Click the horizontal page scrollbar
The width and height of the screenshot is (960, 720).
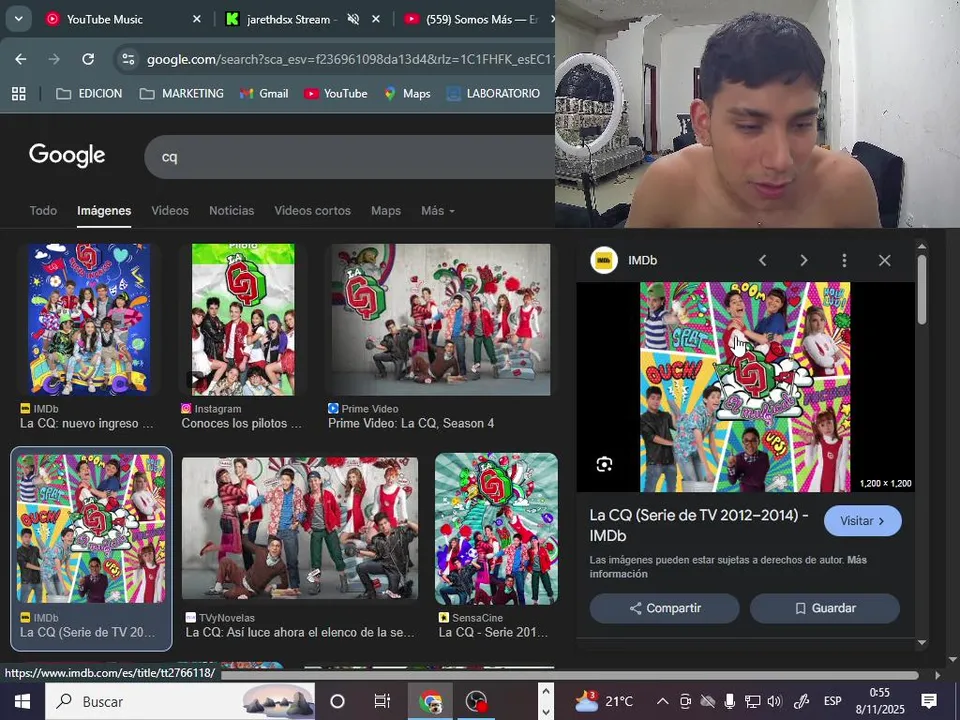(x=569, y=675)
